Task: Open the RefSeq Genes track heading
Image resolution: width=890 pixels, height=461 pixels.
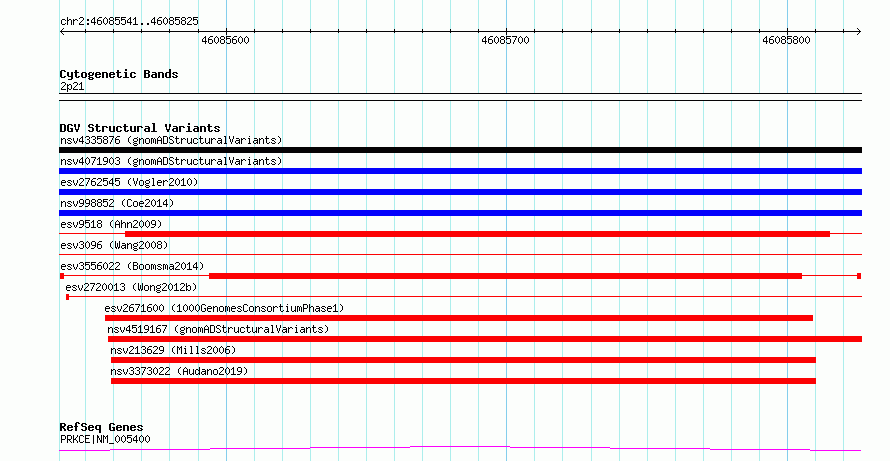Action: point(102,427)
